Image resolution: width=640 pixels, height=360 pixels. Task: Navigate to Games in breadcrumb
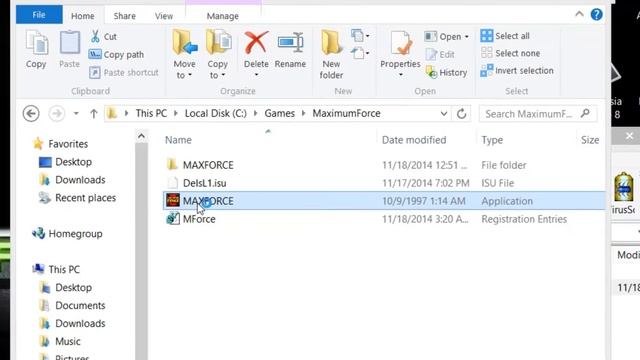pyautogui.click(x=280, y=113)
